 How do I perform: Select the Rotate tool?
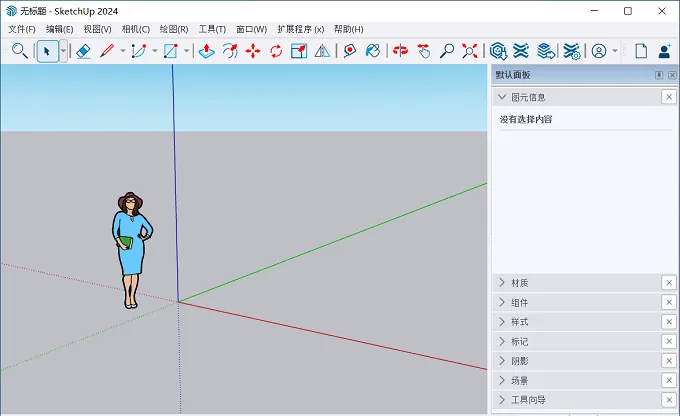(x=276, y=51)
